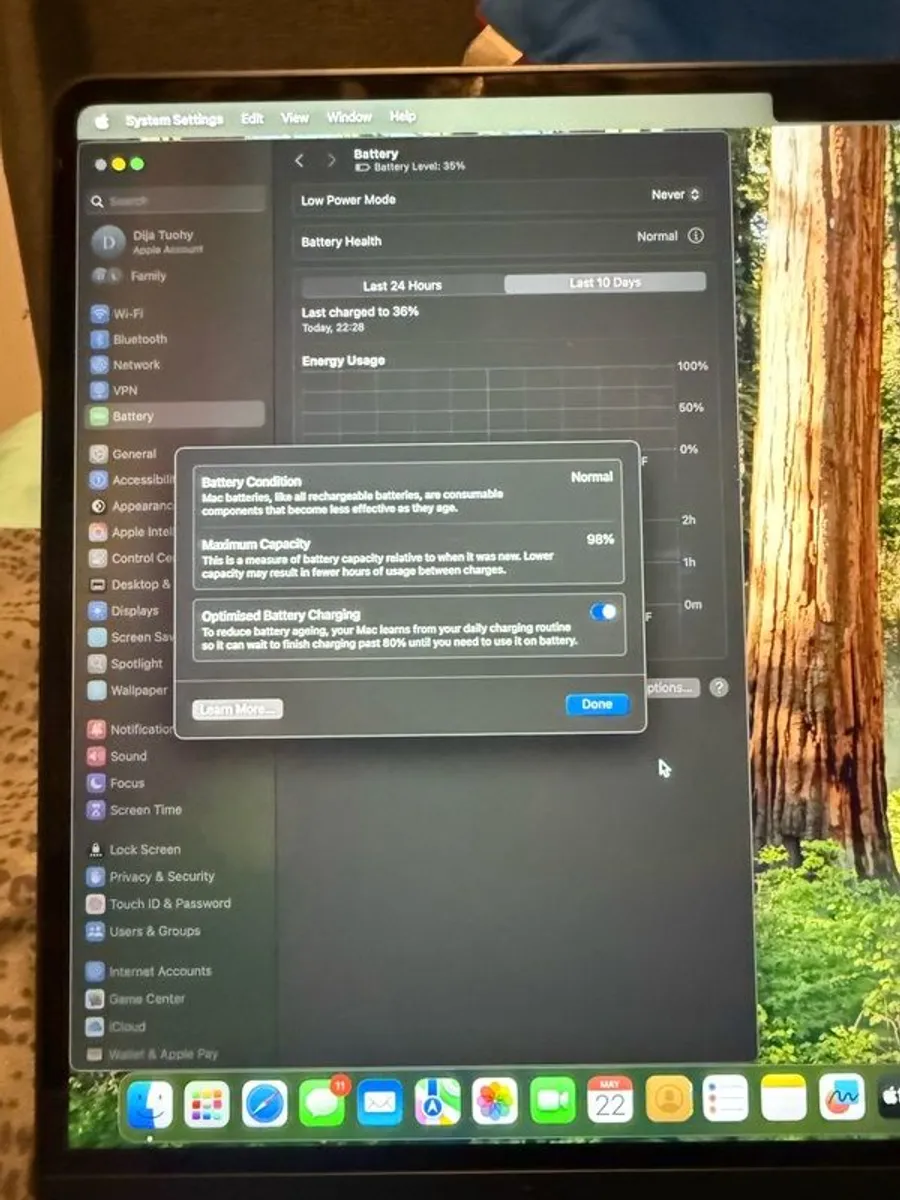The width and height of the screenshot is (900, 1200).
Task: Click the Search field in sidebar
Action: click(177, 200)
